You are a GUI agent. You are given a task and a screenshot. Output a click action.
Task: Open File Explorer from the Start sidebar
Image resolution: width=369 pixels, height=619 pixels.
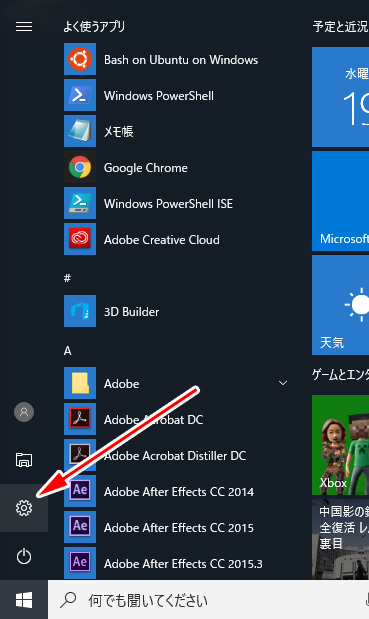point(24,460)
